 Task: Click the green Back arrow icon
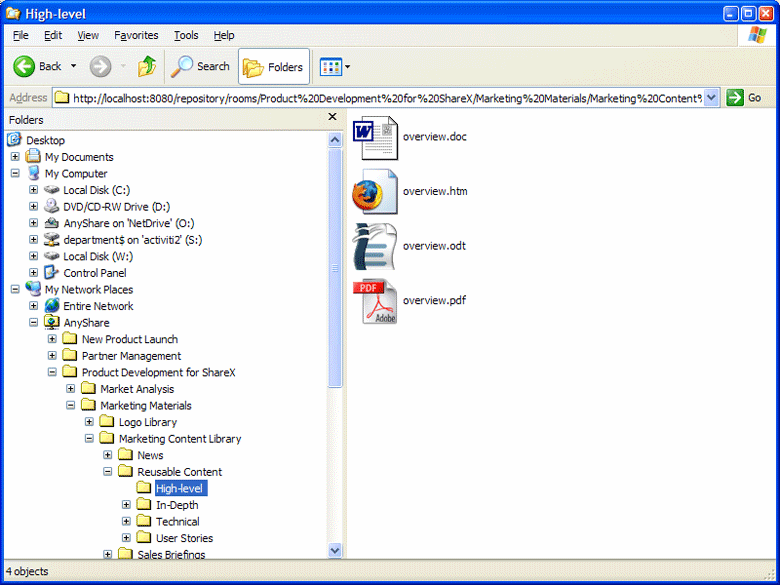point(24,67)
